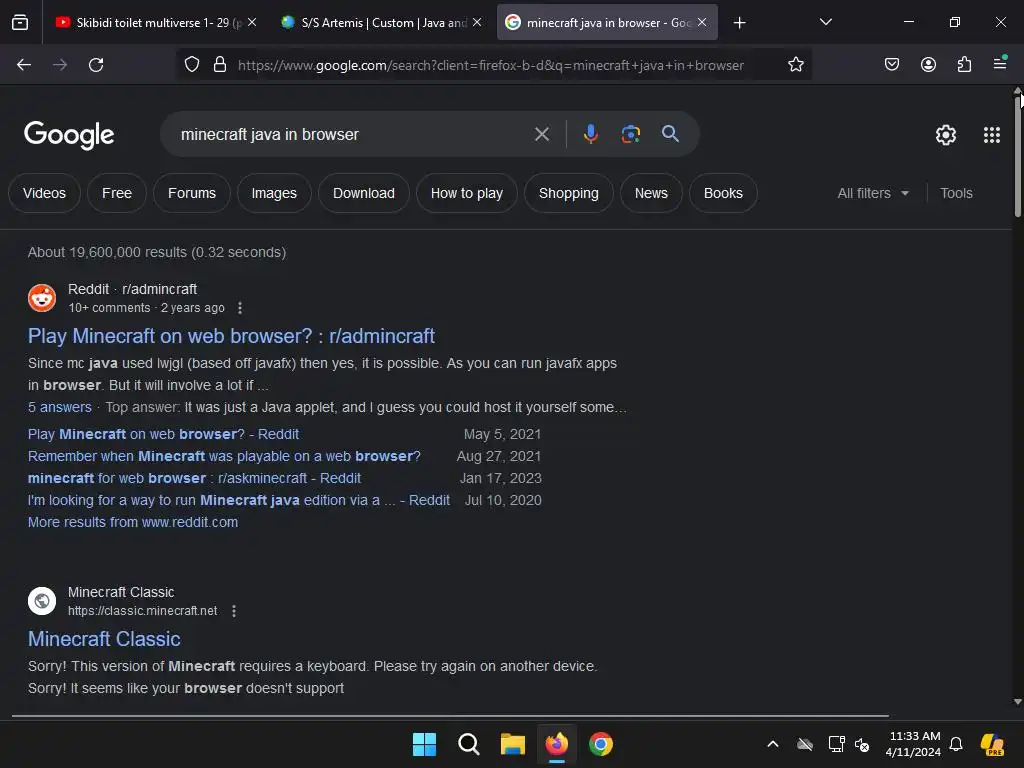This screenshot has height=768, width=1024.
Task: Open the Google apps grid
Action: (x=991, y=135)
